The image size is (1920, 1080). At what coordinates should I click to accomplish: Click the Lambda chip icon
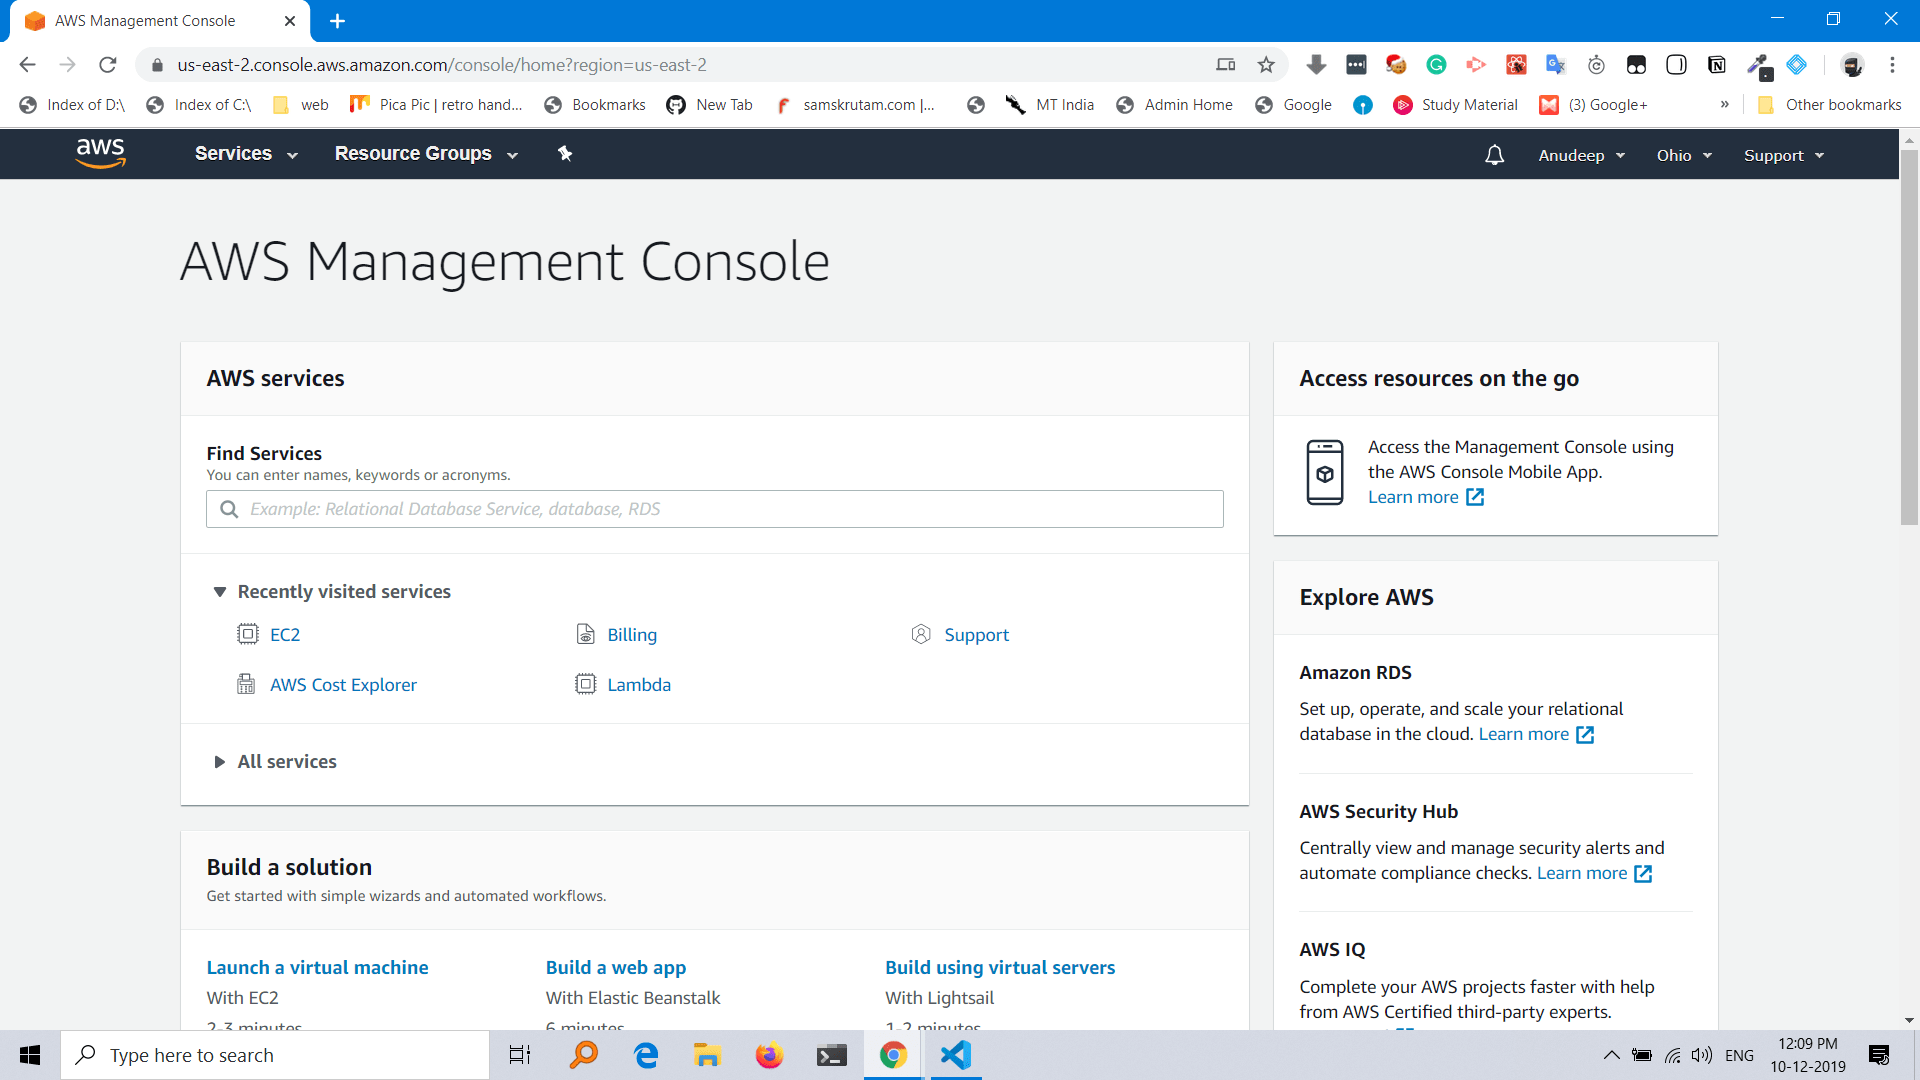[585, 684]
